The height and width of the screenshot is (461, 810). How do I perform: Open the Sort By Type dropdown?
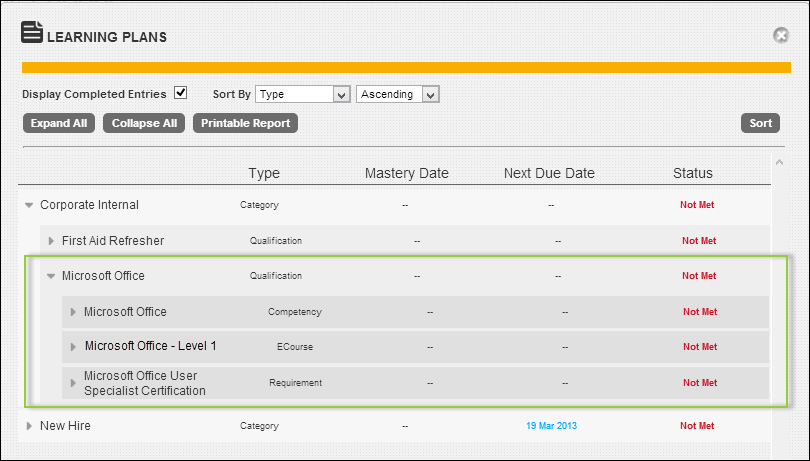[x=301, y=94]
